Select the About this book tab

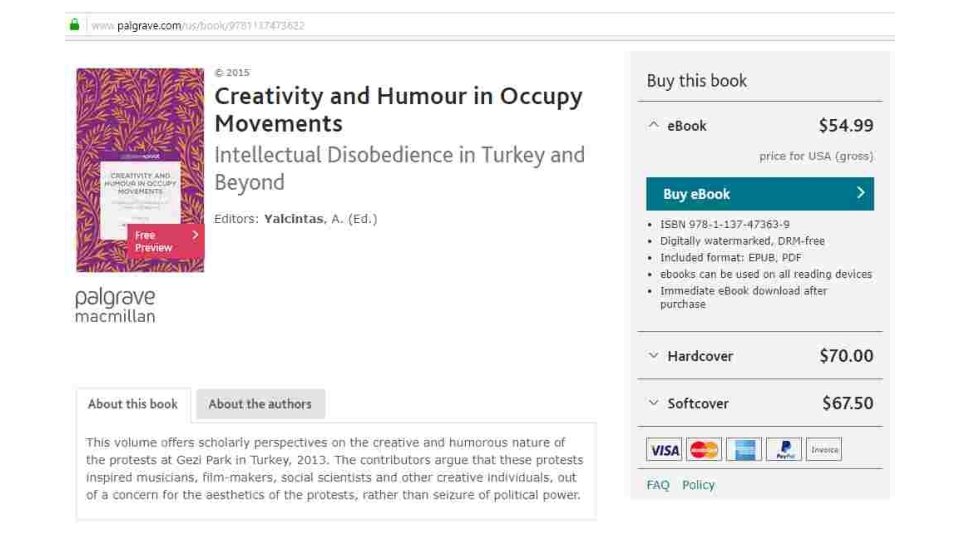(x=132, y=404)
